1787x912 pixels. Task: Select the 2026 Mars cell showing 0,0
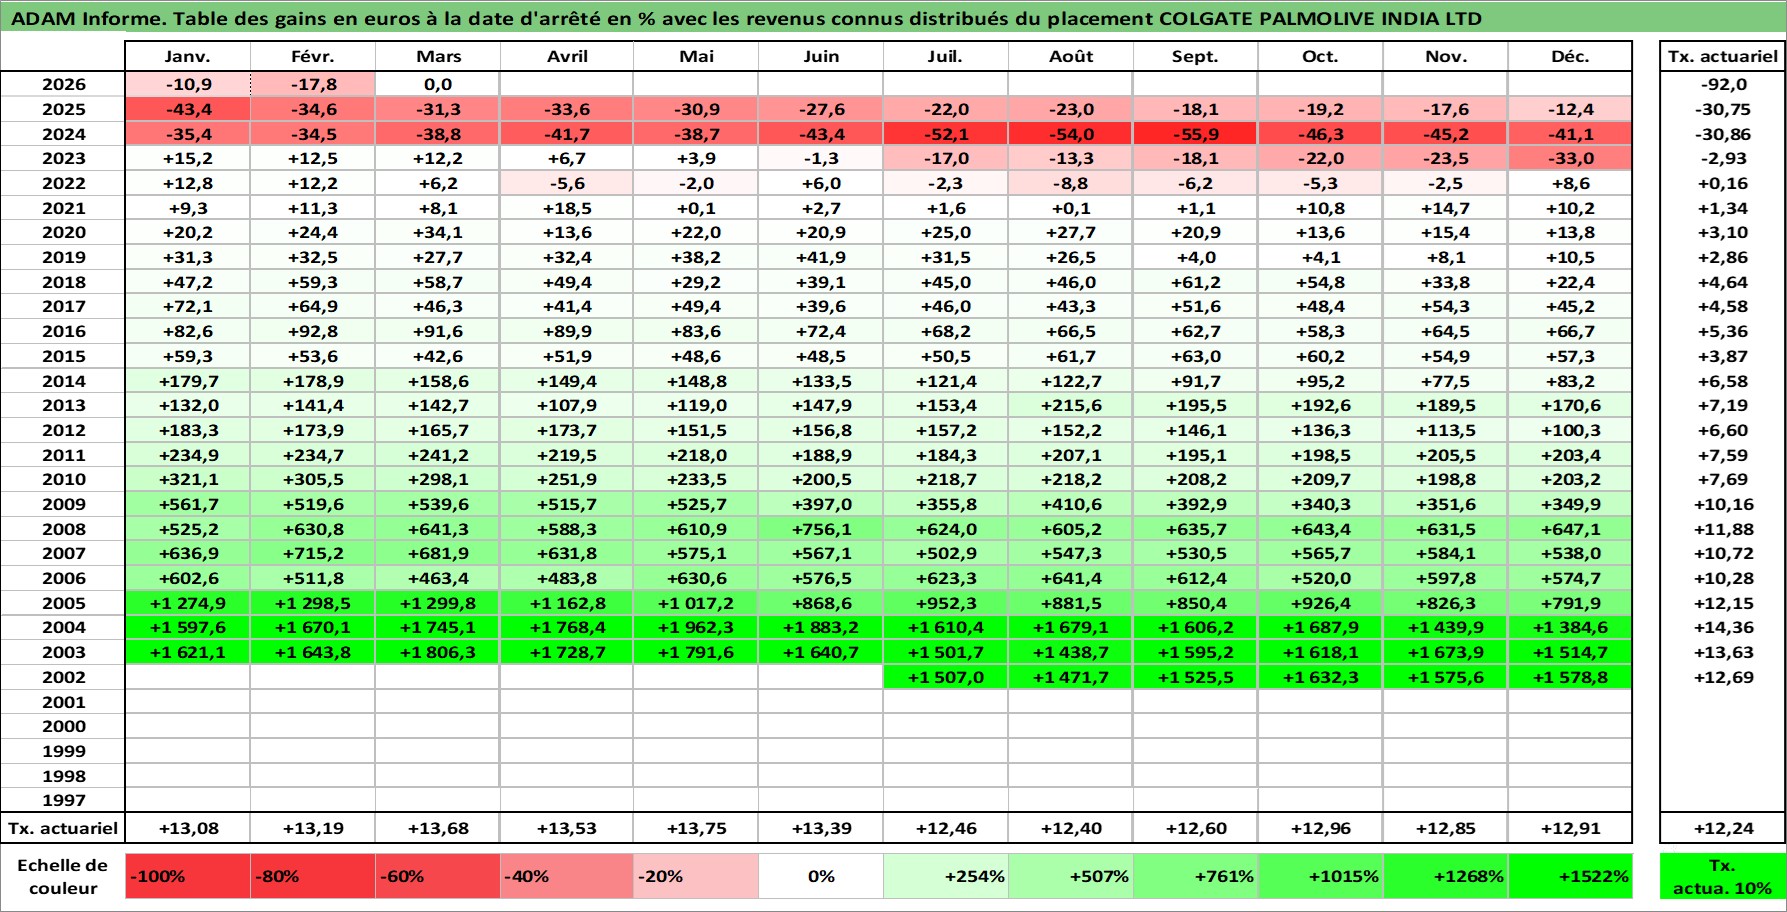point(438,85)
